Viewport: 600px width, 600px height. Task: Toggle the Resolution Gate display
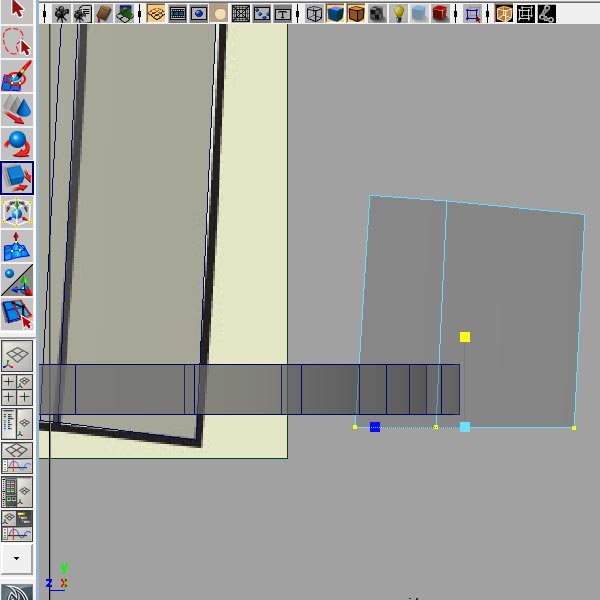[199, 14]
